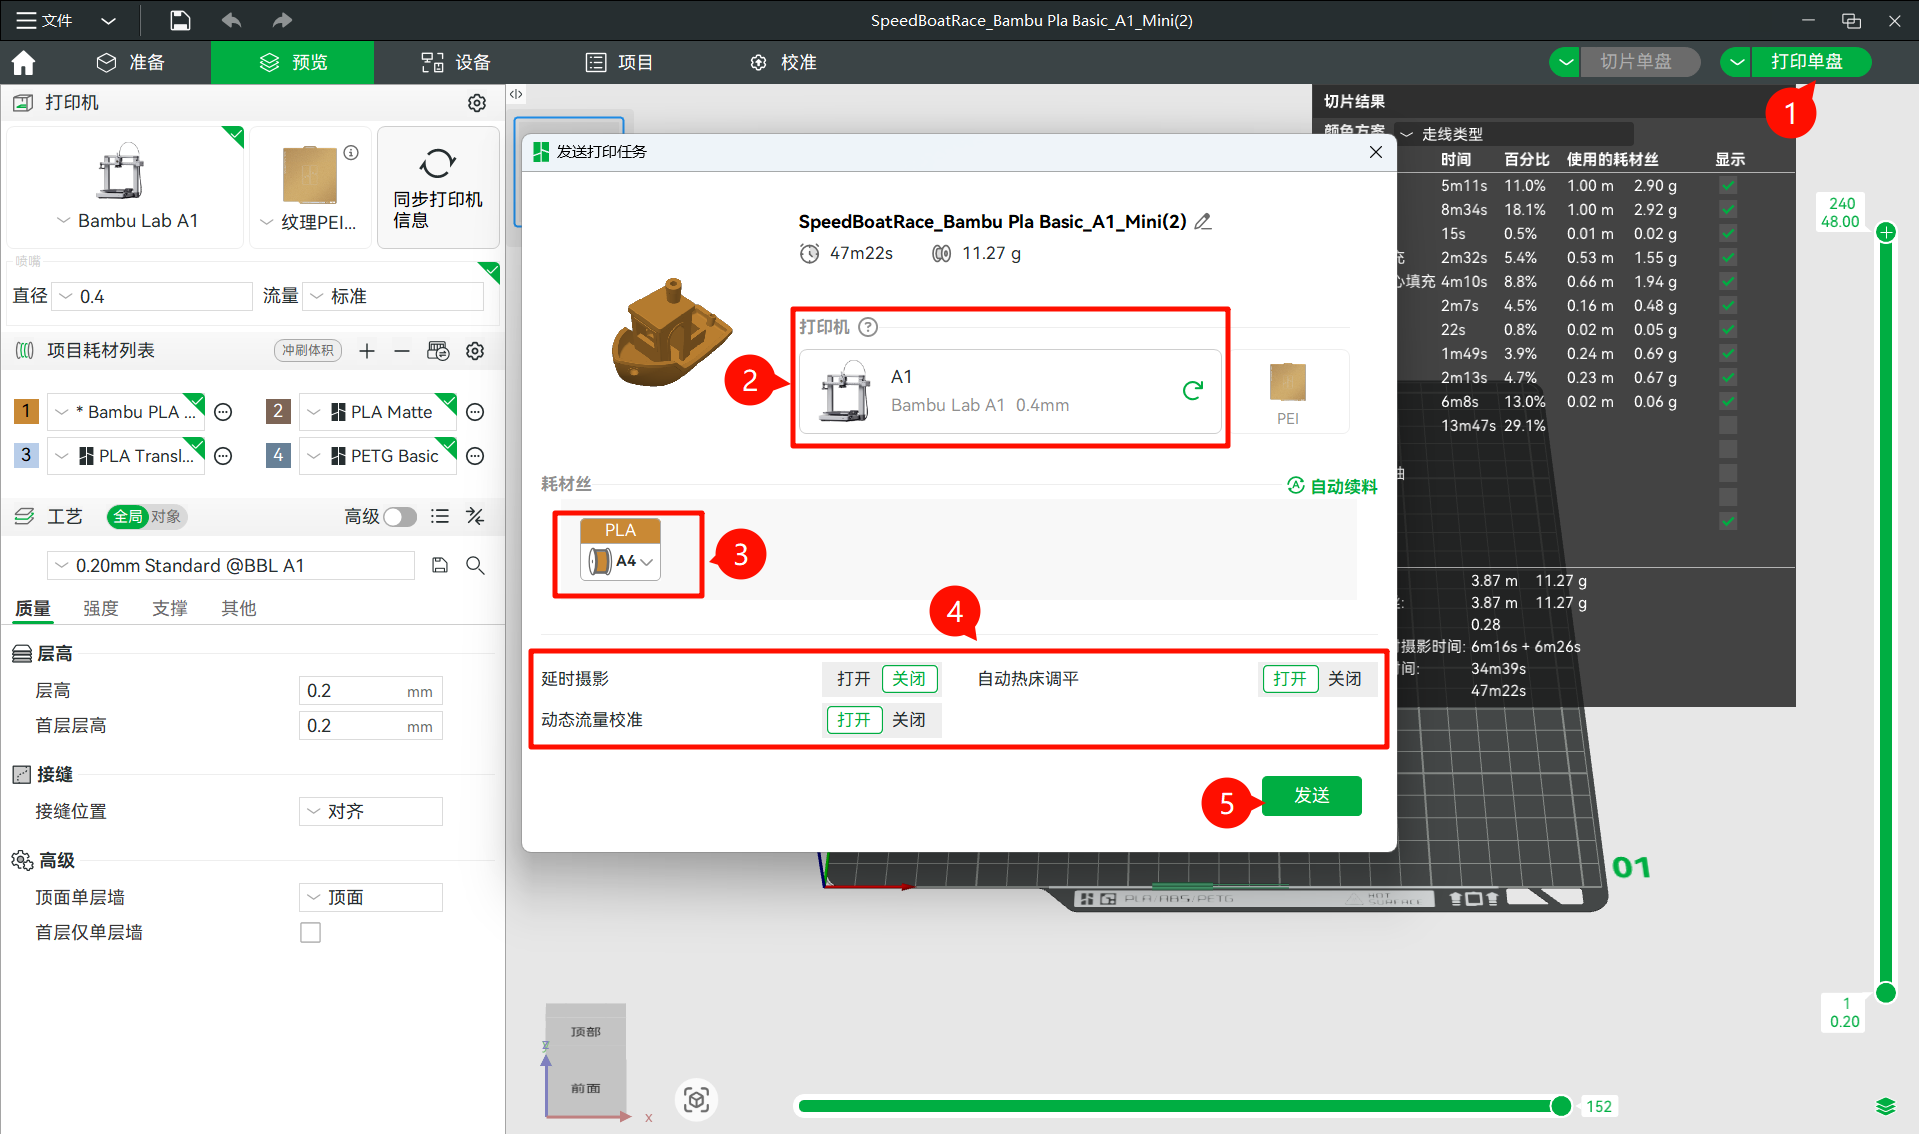Screen dimensions: 1919x1134
Task: Select 关闭 for auto bed leveling
Action: (1345, 679)
